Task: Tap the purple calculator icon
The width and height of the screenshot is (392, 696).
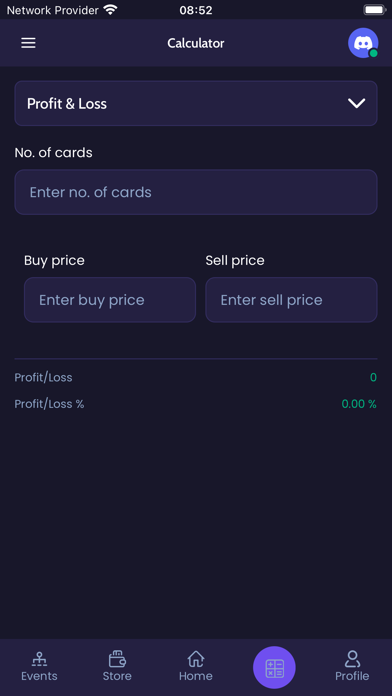Action: pos(274,668)
